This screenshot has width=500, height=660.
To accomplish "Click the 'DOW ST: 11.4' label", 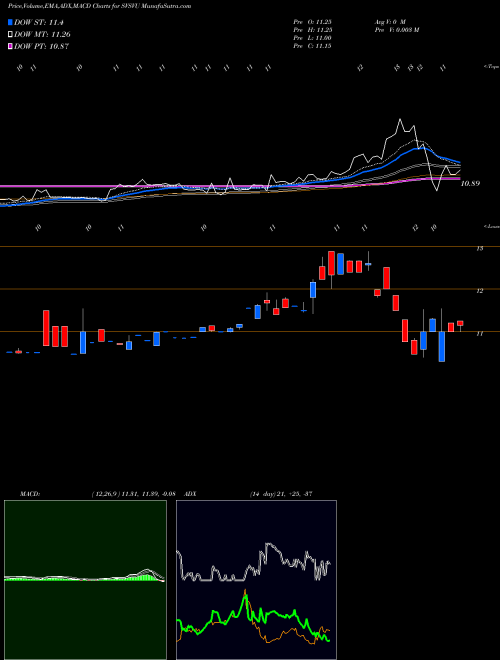I will tap(39, 22).
